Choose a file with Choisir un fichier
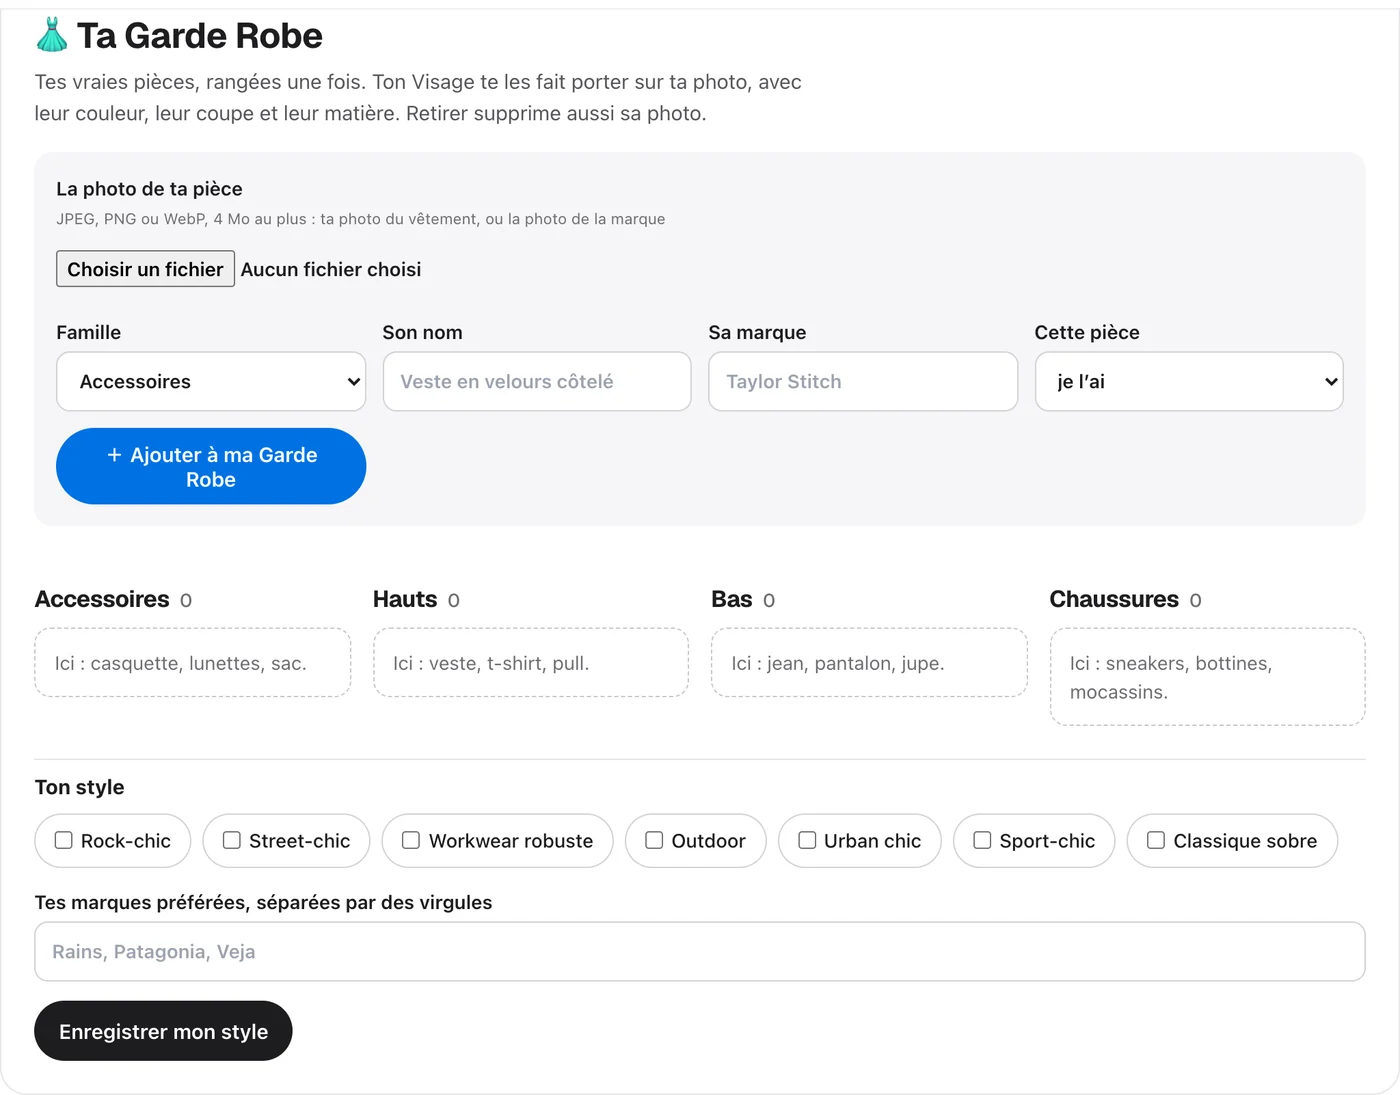 point(145,269)
